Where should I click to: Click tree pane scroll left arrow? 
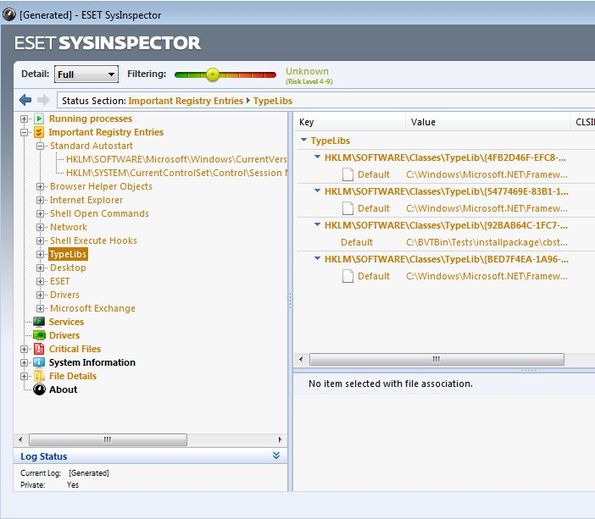coord(20,440)
